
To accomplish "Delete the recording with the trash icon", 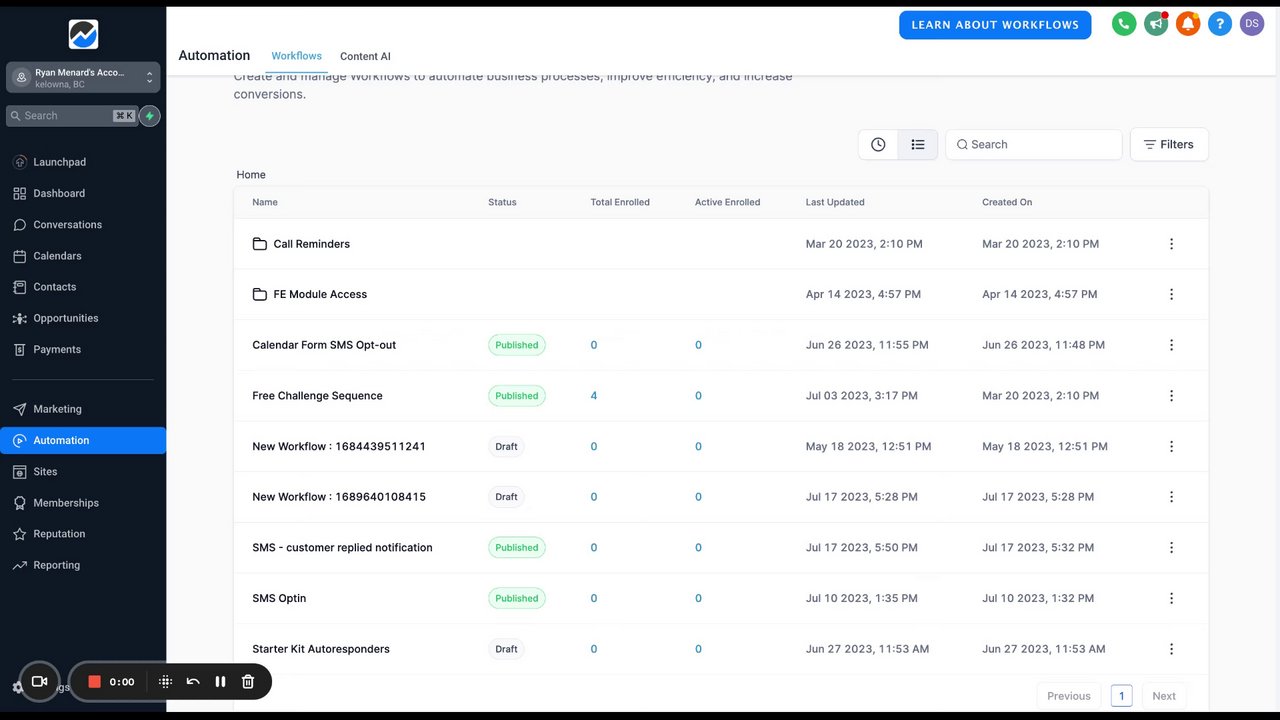I will click(x=248, y=682).
